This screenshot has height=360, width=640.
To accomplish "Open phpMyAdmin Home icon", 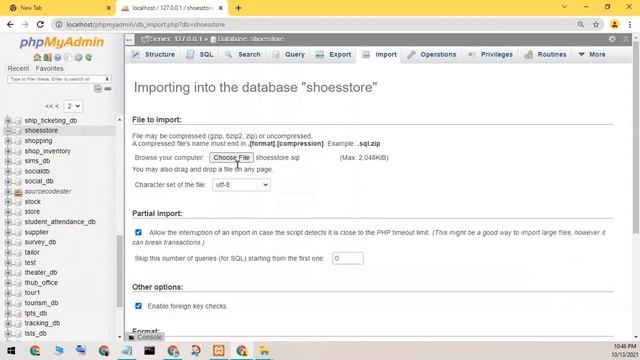I will click(x=37, y=58).
